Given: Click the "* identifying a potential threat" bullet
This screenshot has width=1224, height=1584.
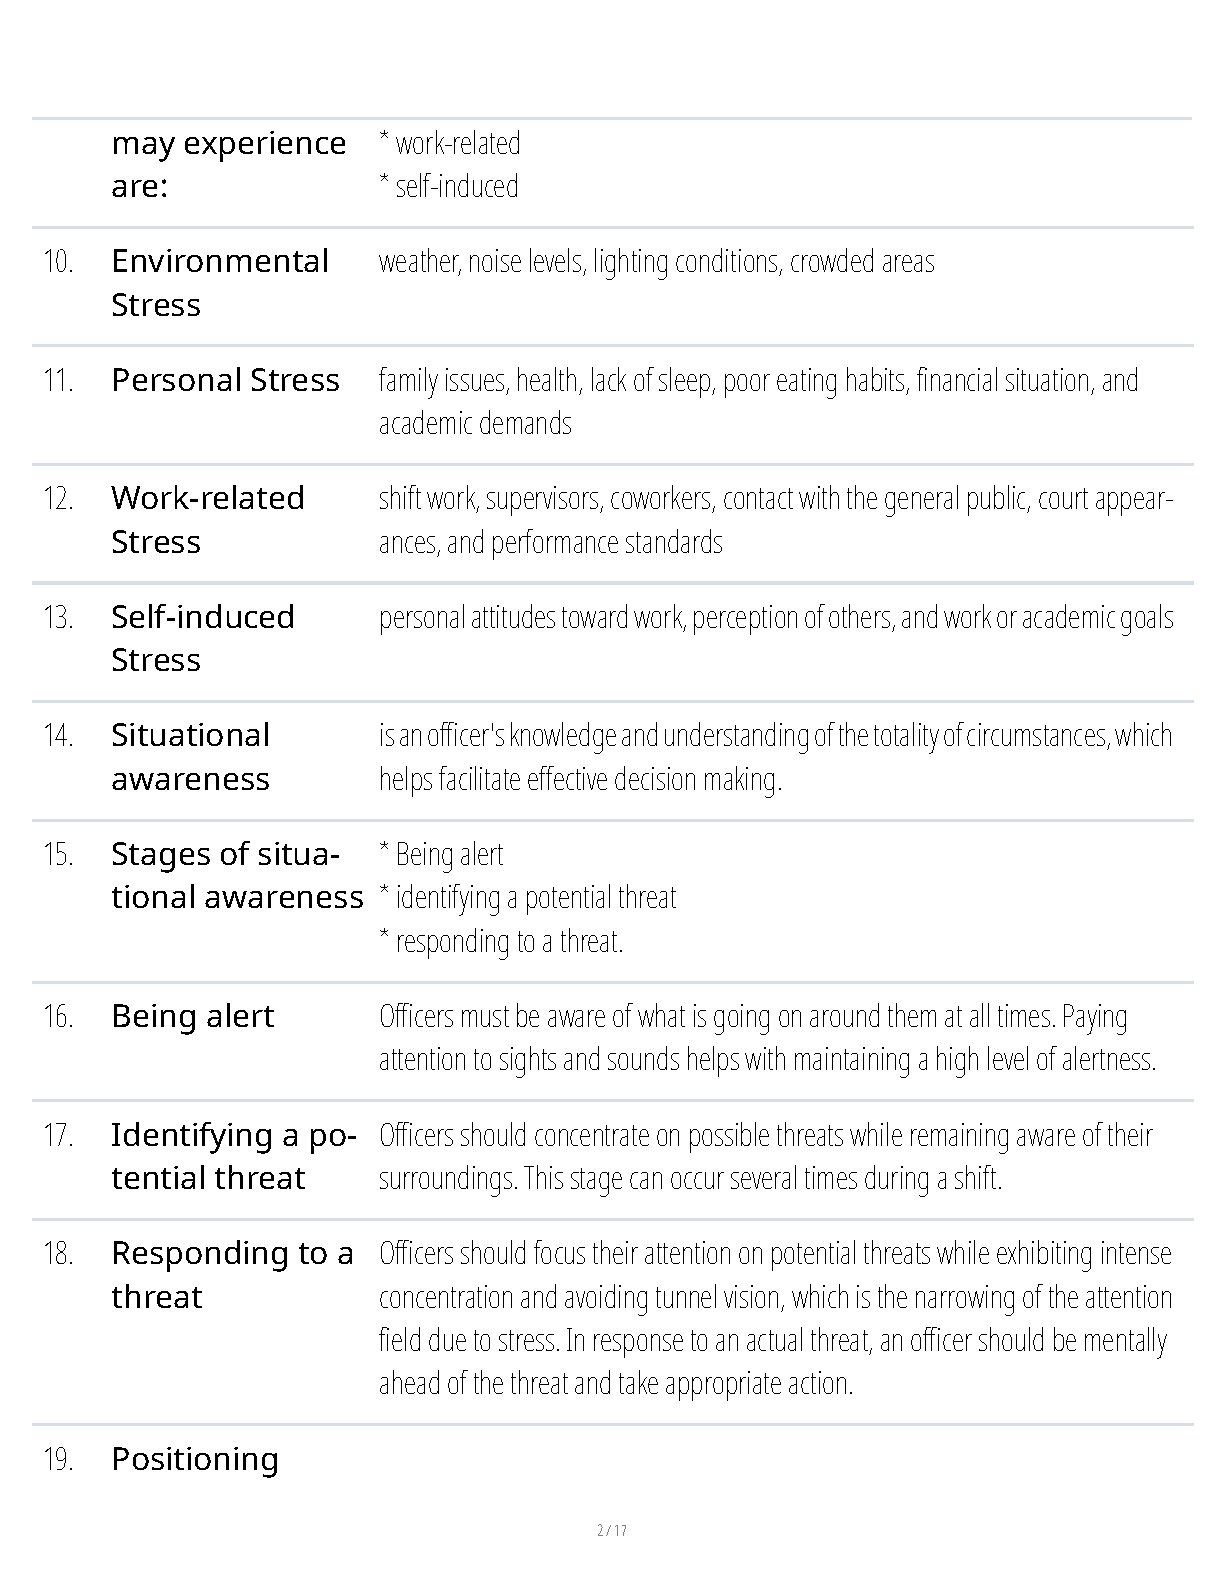Looking at the screenshot, I should tap(528, 898).
